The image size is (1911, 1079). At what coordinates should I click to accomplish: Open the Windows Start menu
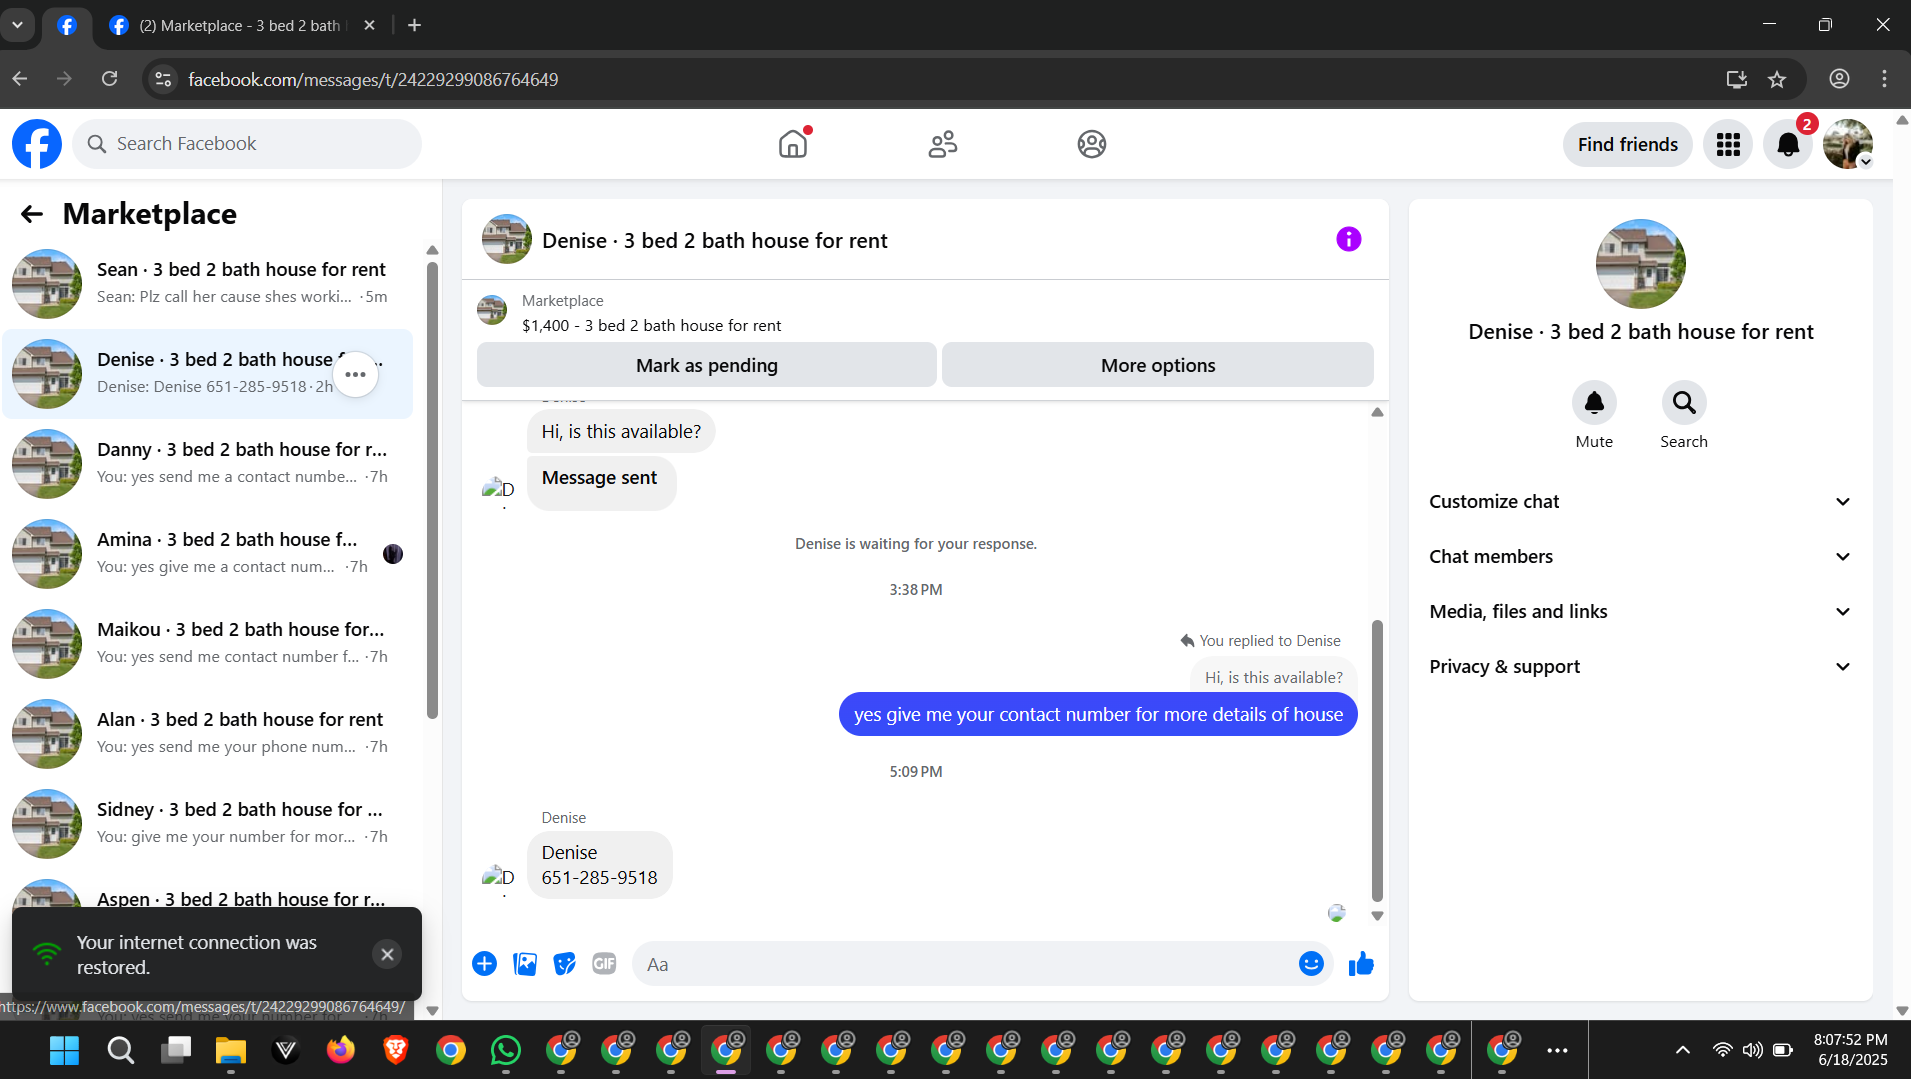(65, 1050)
